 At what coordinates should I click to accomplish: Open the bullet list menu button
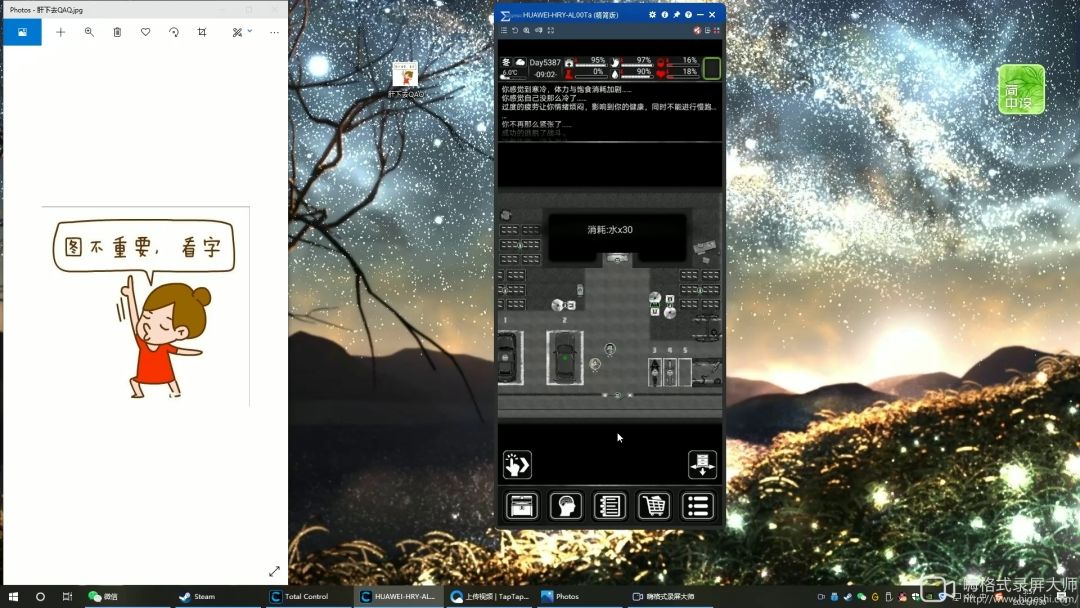[x=698, y=506]
